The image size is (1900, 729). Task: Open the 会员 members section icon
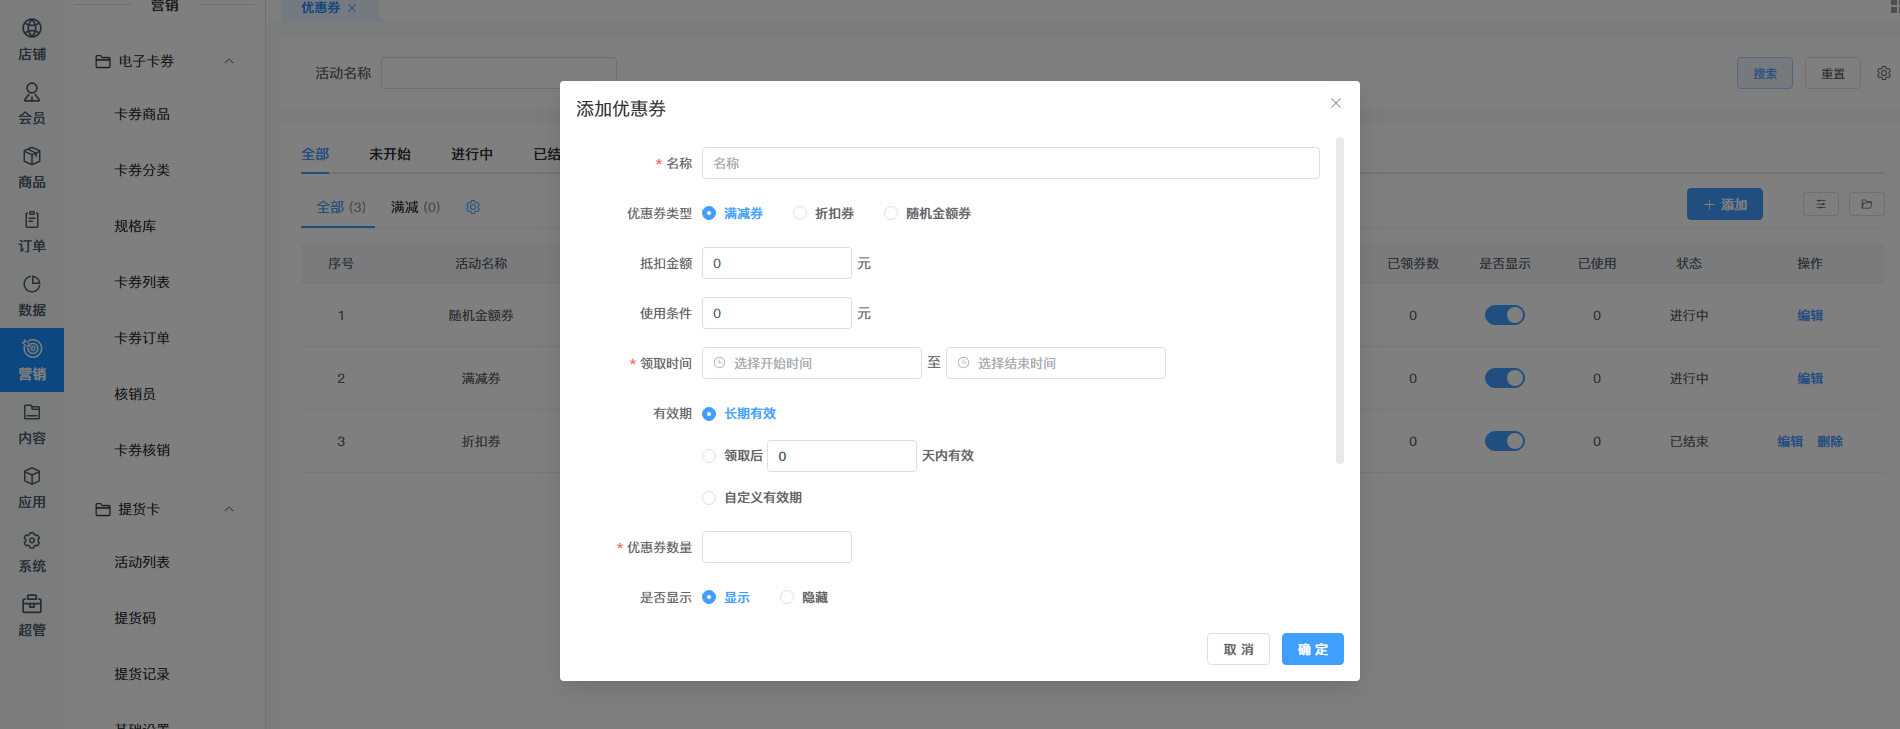click(32, 92)
